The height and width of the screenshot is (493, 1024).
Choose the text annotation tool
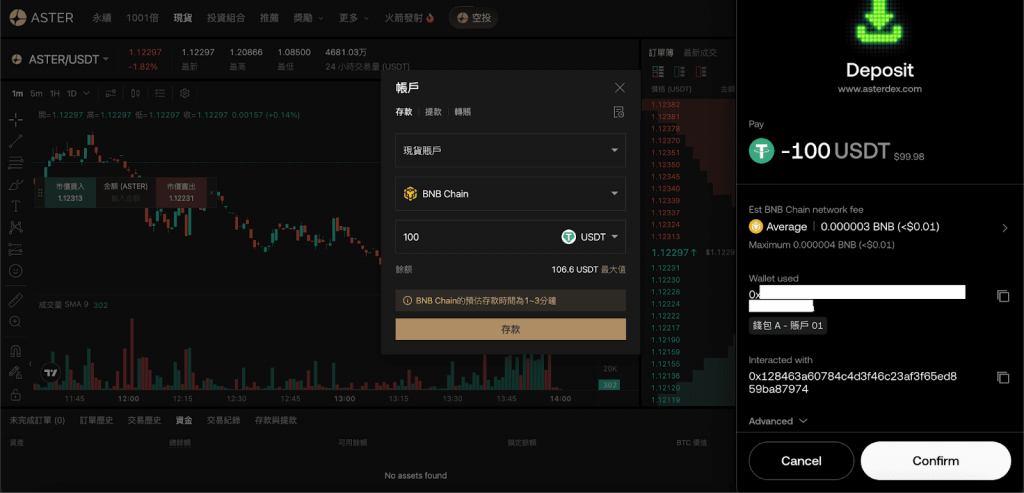pos(16,205)
